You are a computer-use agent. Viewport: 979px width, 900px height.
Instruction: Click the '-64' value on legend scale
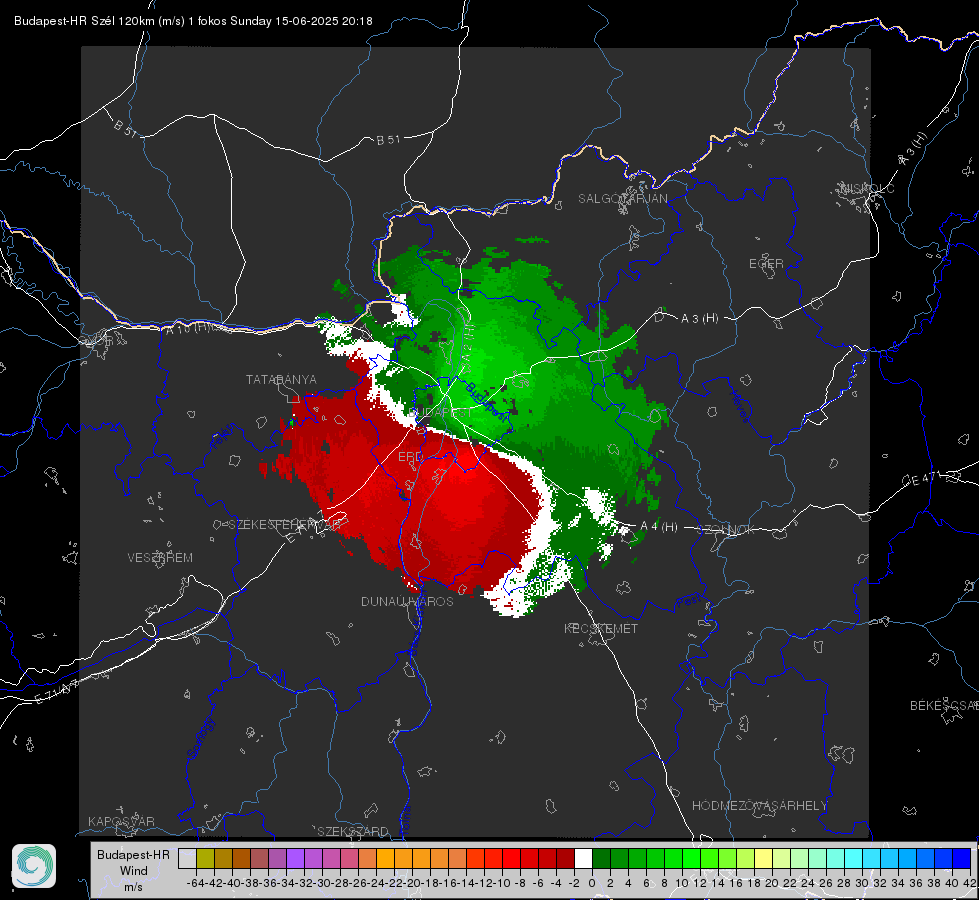[x=196, y=883]
